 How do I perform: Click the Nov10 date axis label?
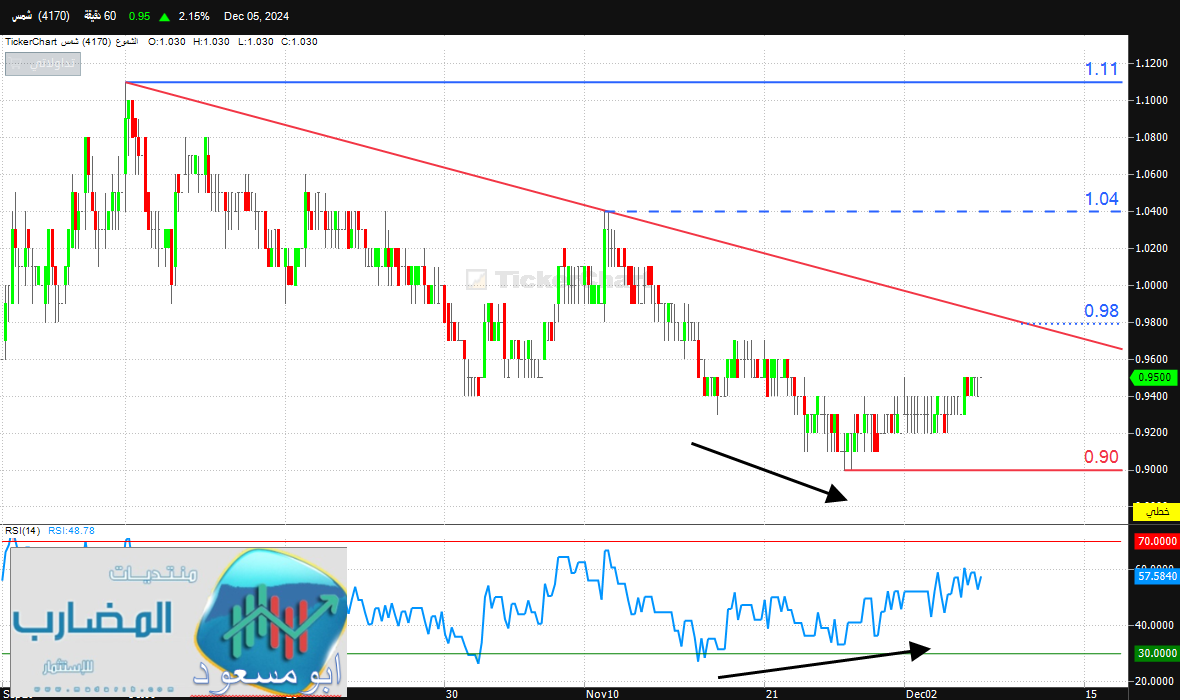pyautogui.click(x=602, y=693)
